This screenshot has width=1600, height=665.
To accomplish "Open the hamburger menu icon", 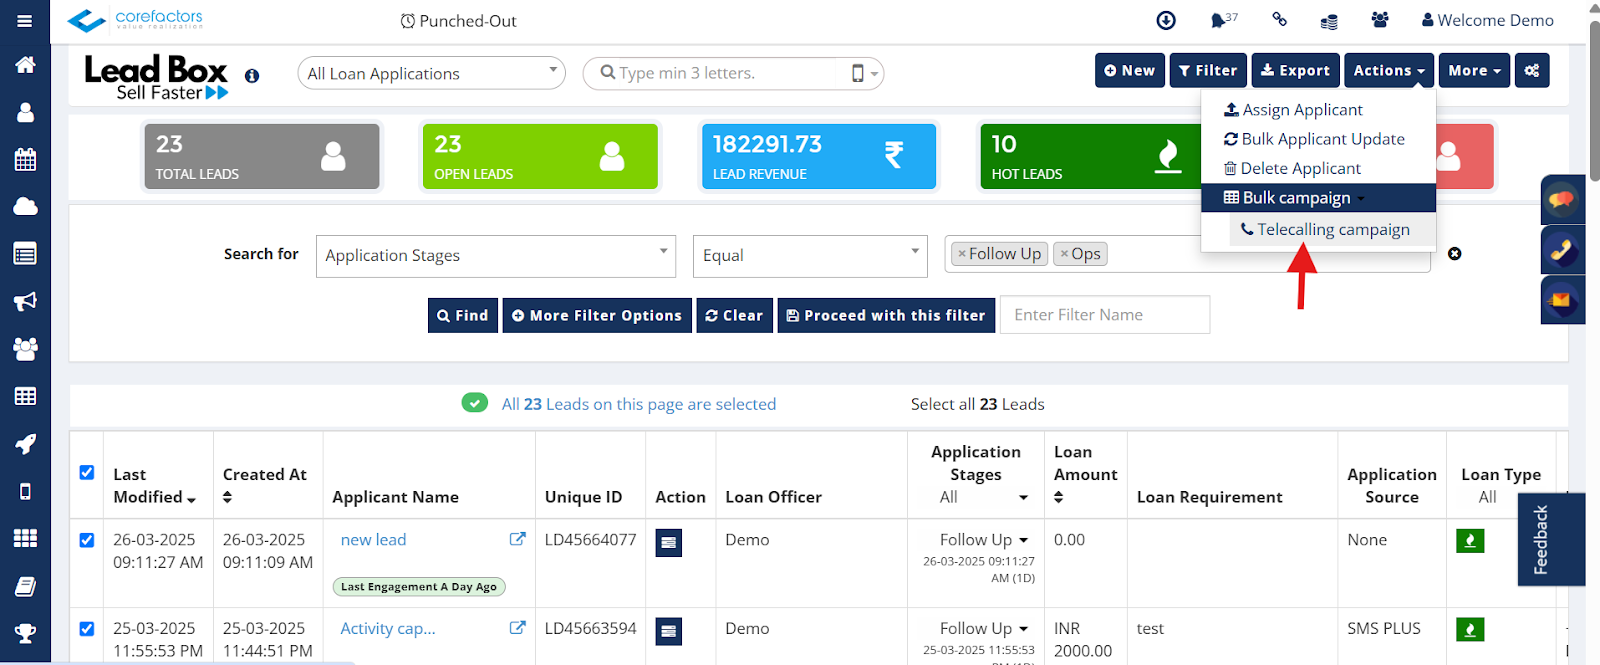I will (25, 20).
